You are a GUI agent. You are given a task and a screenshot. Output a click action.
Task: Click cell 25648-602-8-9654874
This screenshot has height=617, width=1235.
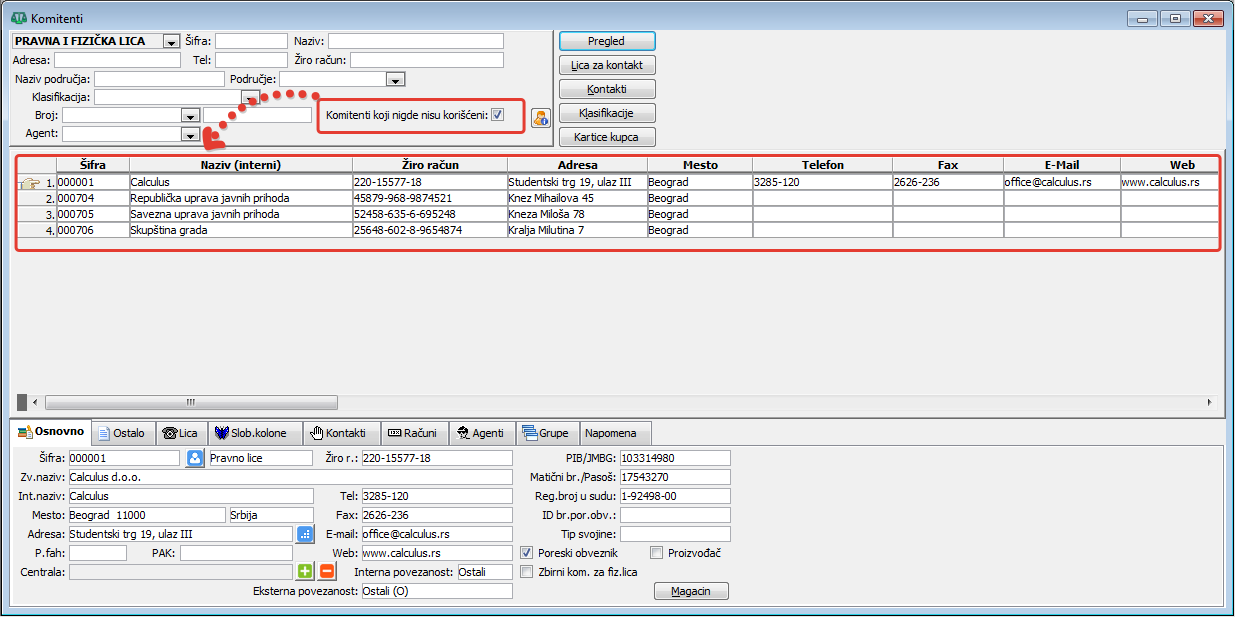click(x=430, y=230)
